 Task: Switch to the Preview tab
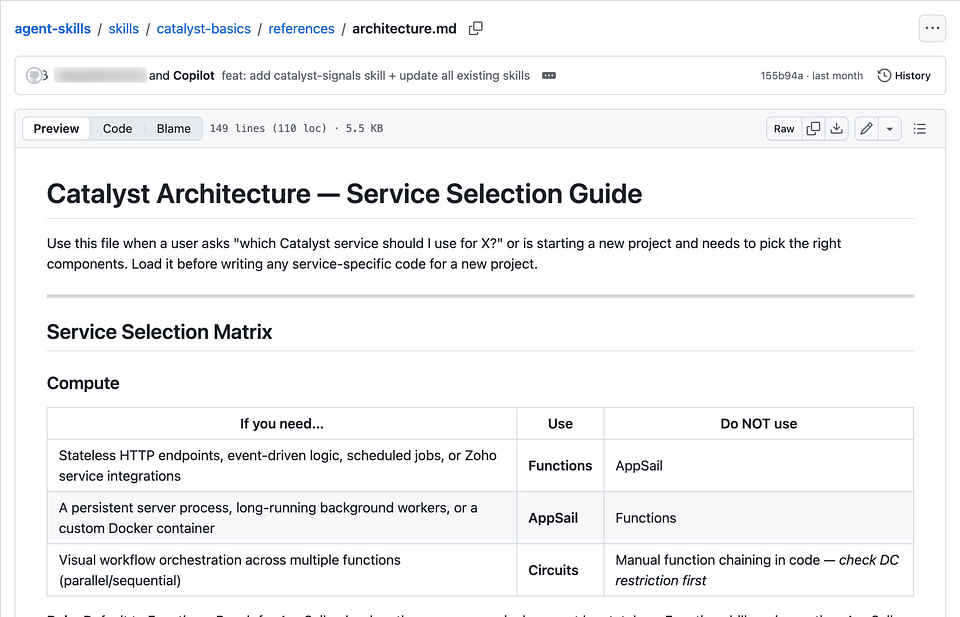(56, 129)
